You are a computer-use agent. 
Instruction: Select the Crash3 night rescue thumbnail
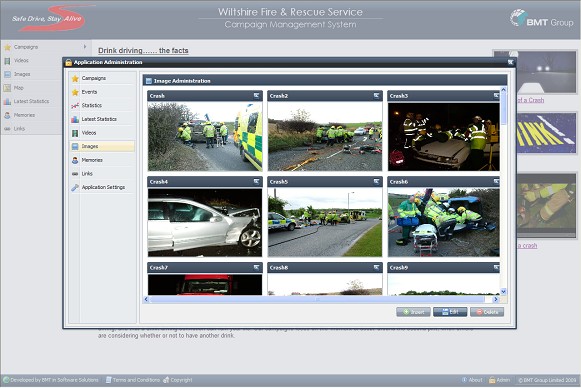click(444, 136)
